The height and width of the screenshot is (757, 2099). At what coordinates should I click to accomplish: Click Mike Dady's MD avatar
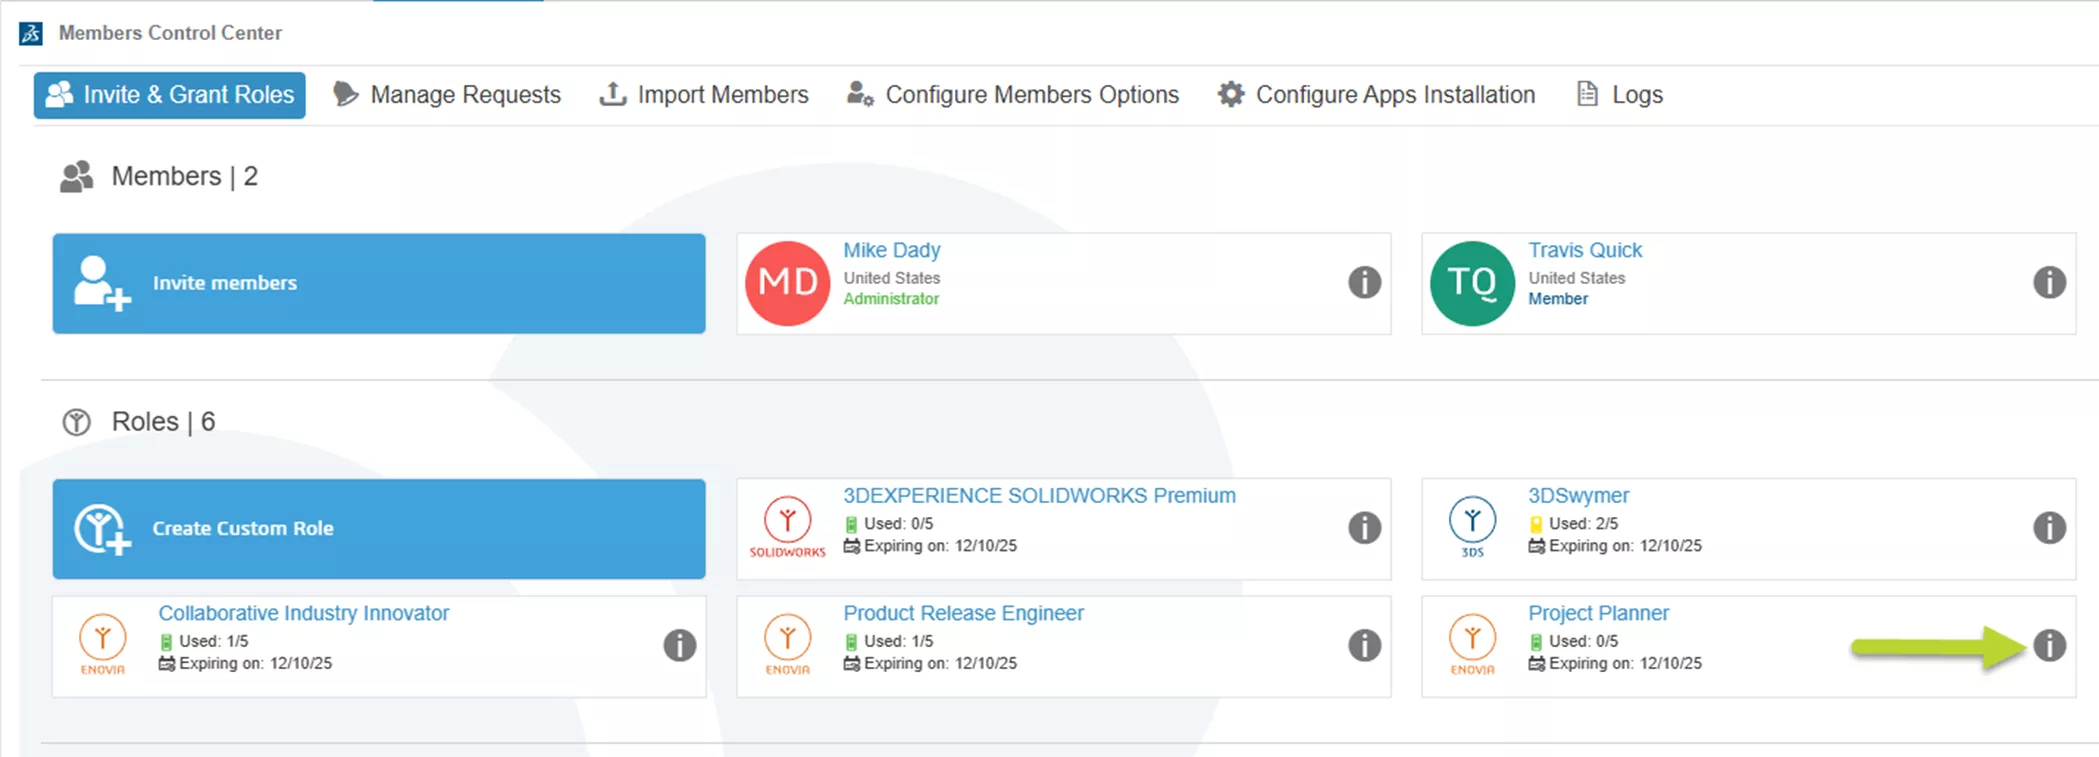(788, 283)
